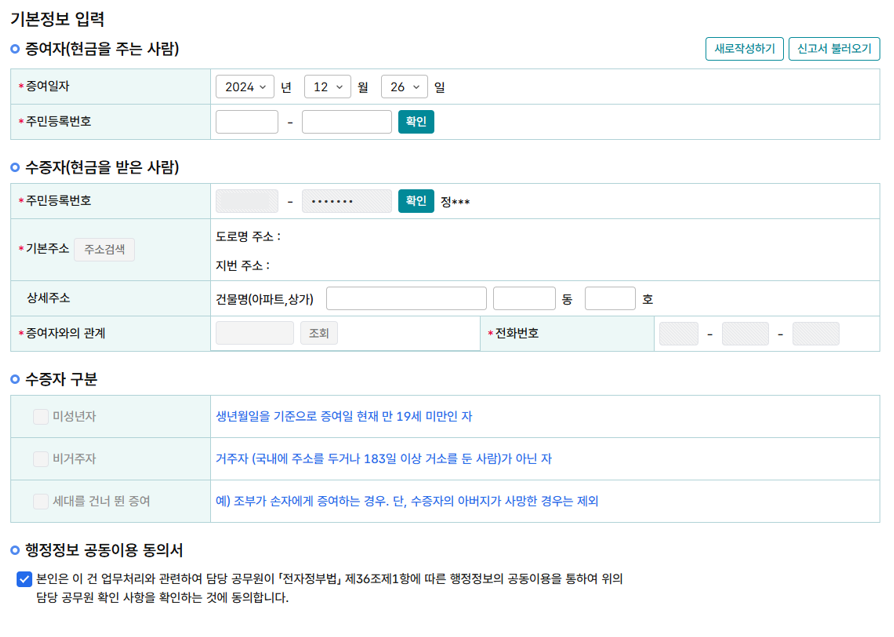Screen dimensions: 894x637
Task: Click 확인 next to the donor's registration number
Action: [x=415, y=121]
